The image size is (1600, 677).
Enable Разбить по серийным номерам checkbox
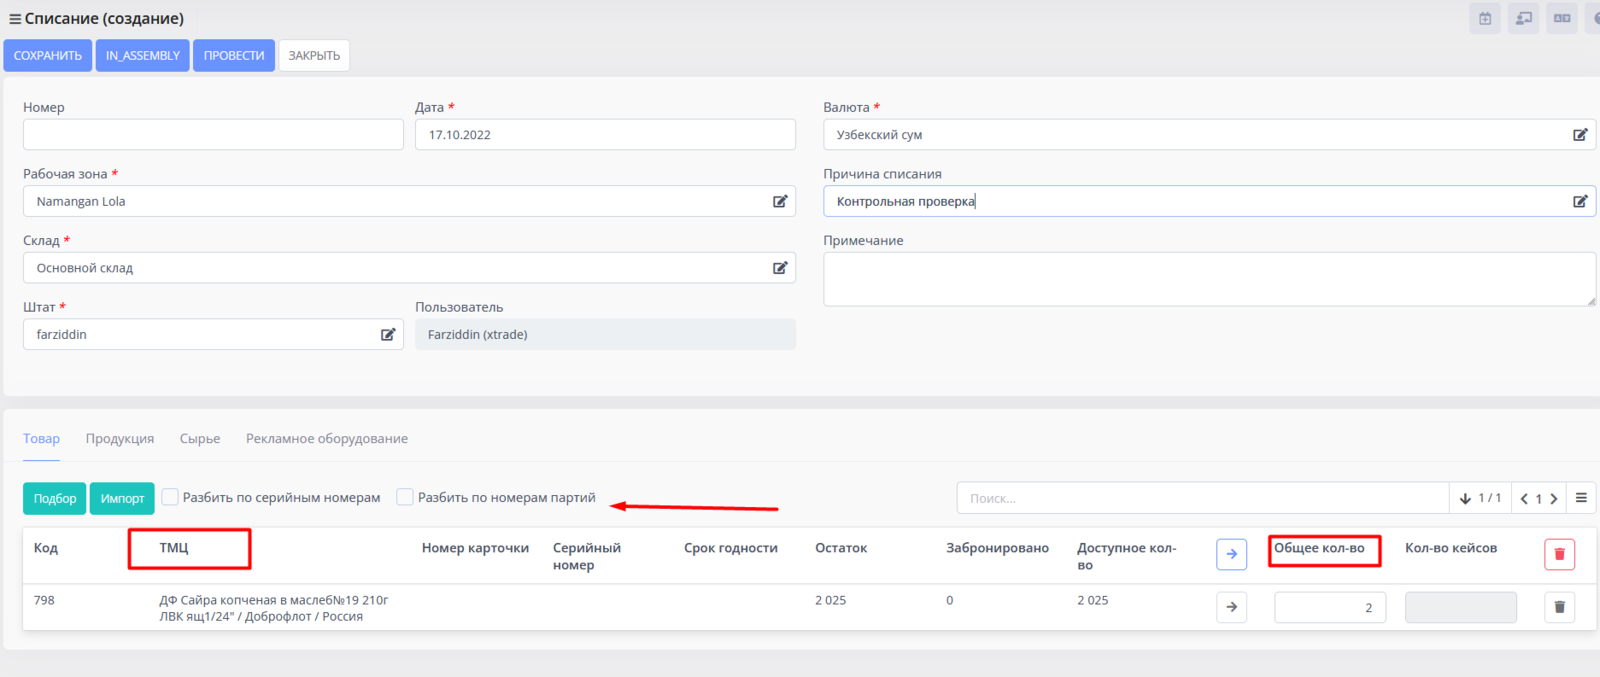[171, 497]
